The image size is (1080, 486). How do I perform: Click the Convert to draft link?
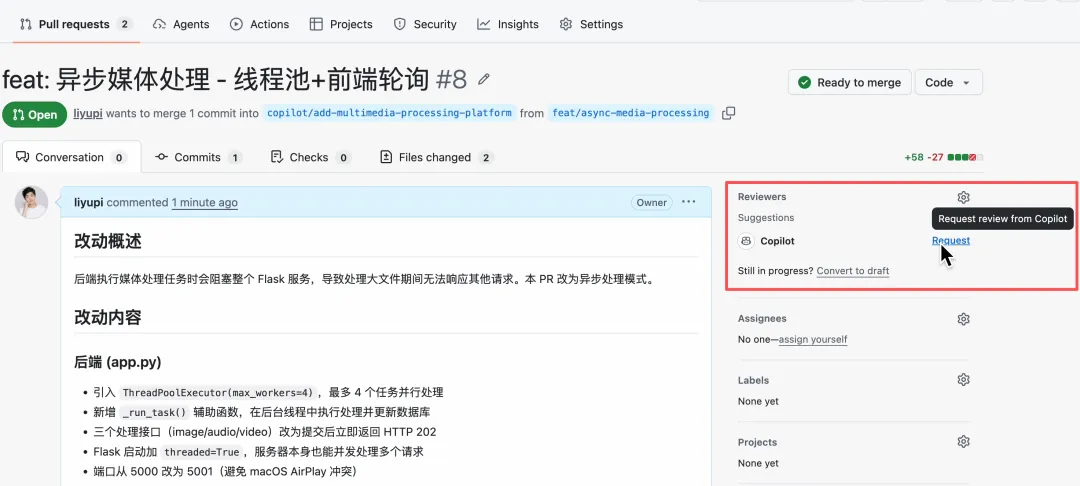(852, 271)
